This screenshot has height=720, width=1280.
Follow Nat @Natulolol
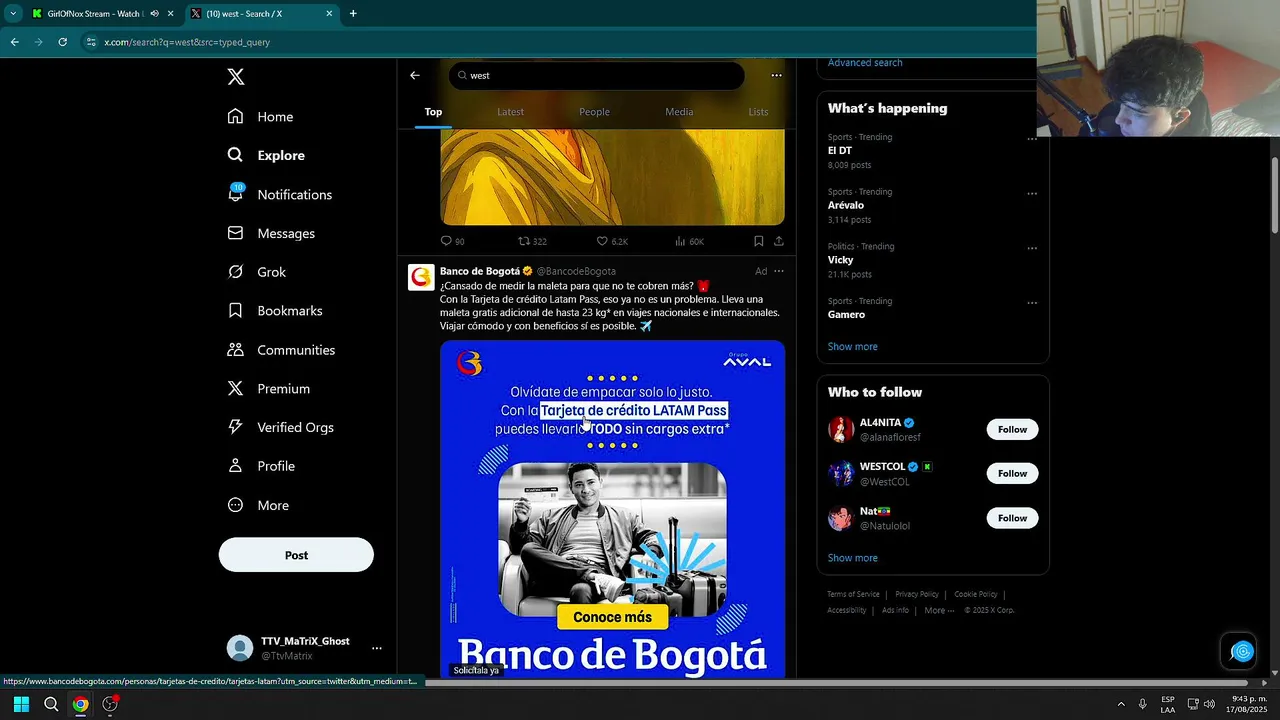[x=1012, y=518]
